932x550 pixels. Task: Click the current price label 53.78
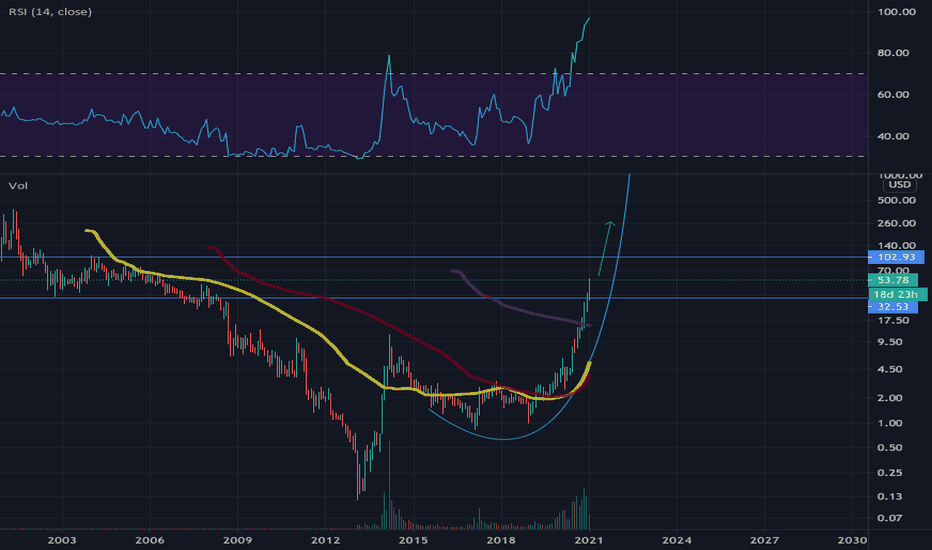[893, 279]
